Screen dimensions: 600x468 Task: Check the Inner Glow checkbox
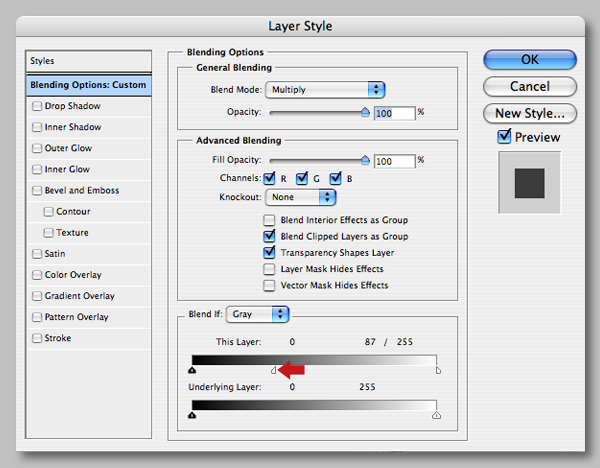point(37,169)
